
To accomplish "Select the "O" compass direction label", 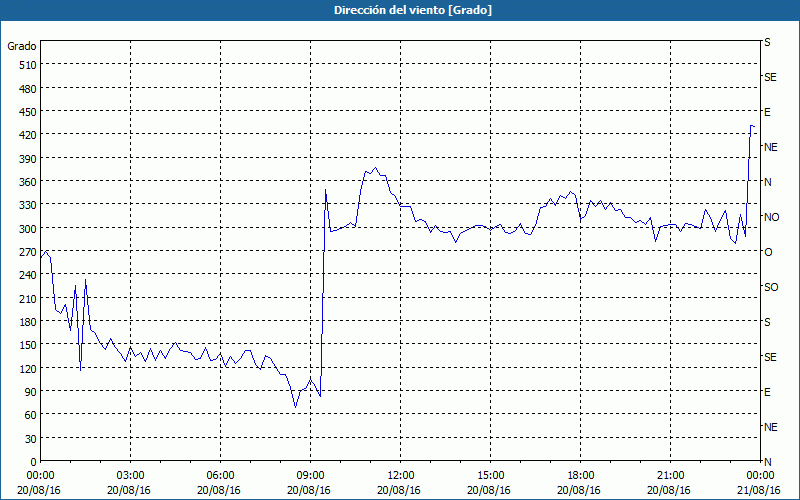I will (768, 253).
